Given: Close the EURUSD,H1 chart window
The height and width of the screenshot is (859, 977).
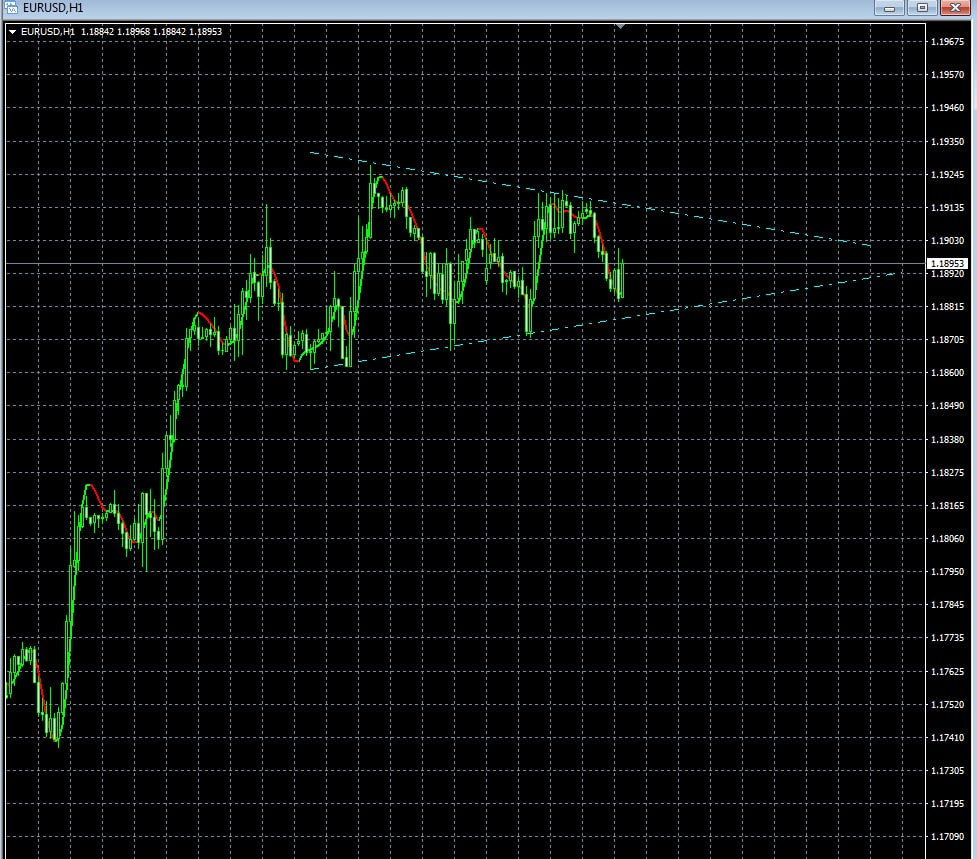Looking at the screenshot, I should (x=955, y=7).
